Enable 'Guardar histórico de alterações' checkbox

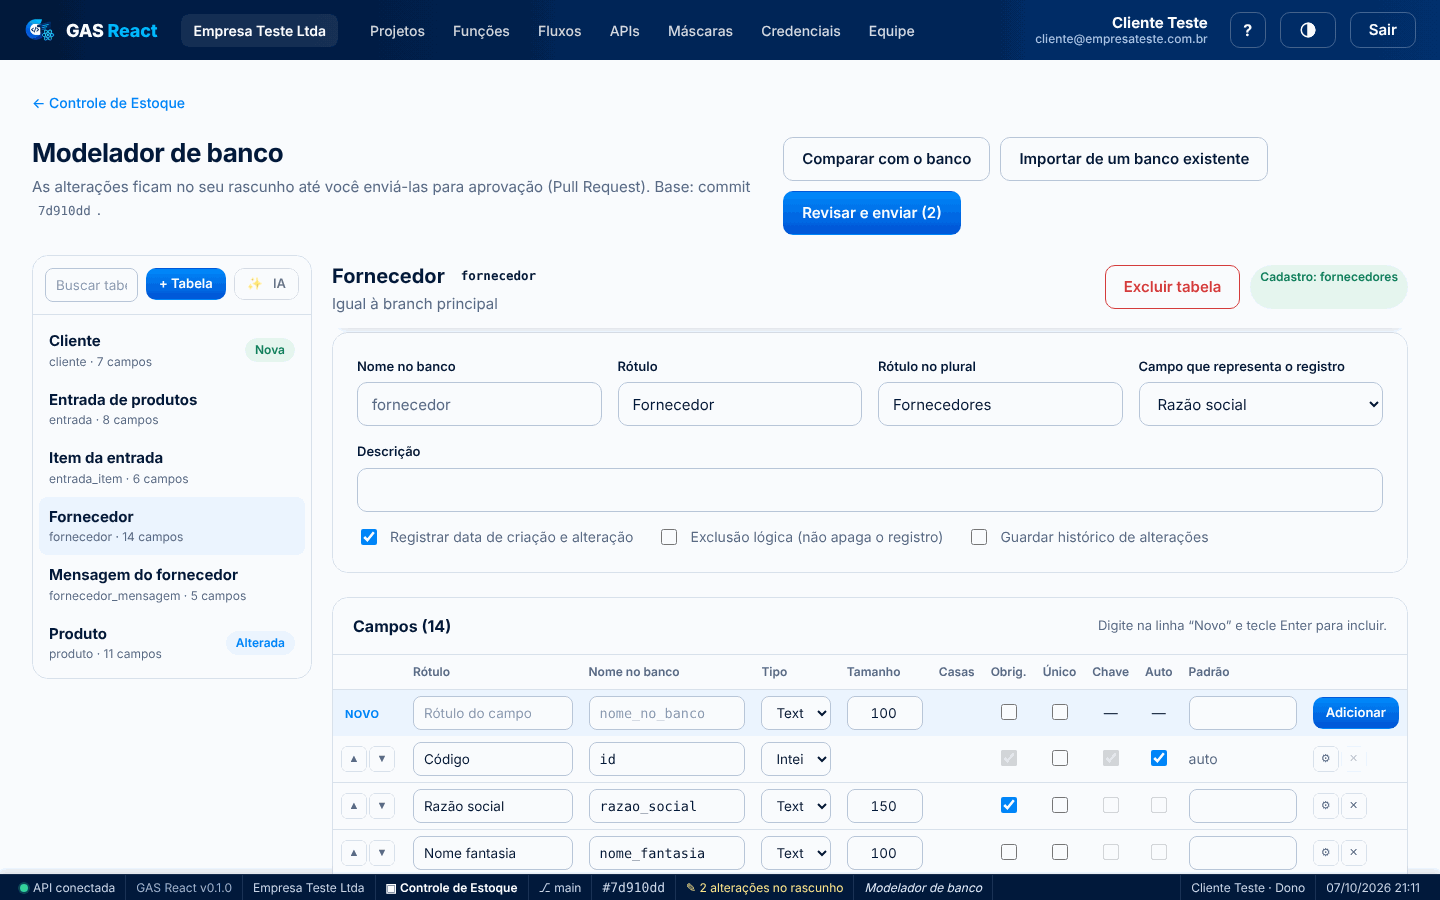click(x=979, y=537)
